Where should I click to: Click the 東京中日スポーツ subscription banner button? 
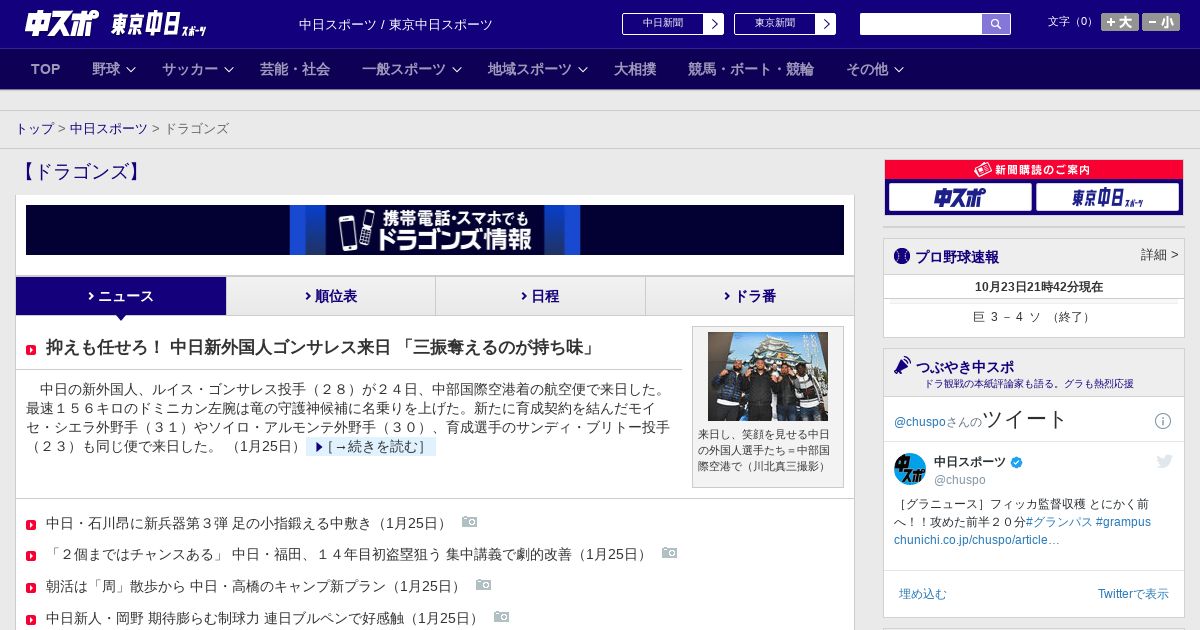tap(1107, 197)
